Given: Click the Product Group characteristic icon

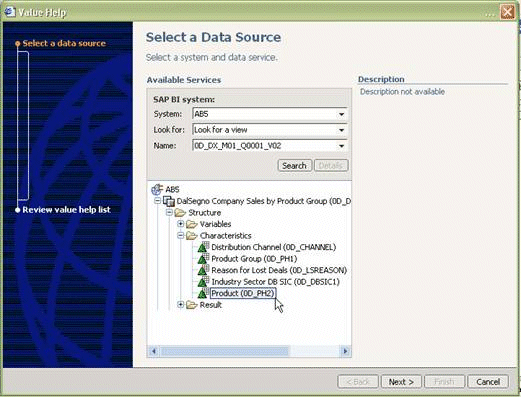Looking at the screenshot, I should [203, 259].
